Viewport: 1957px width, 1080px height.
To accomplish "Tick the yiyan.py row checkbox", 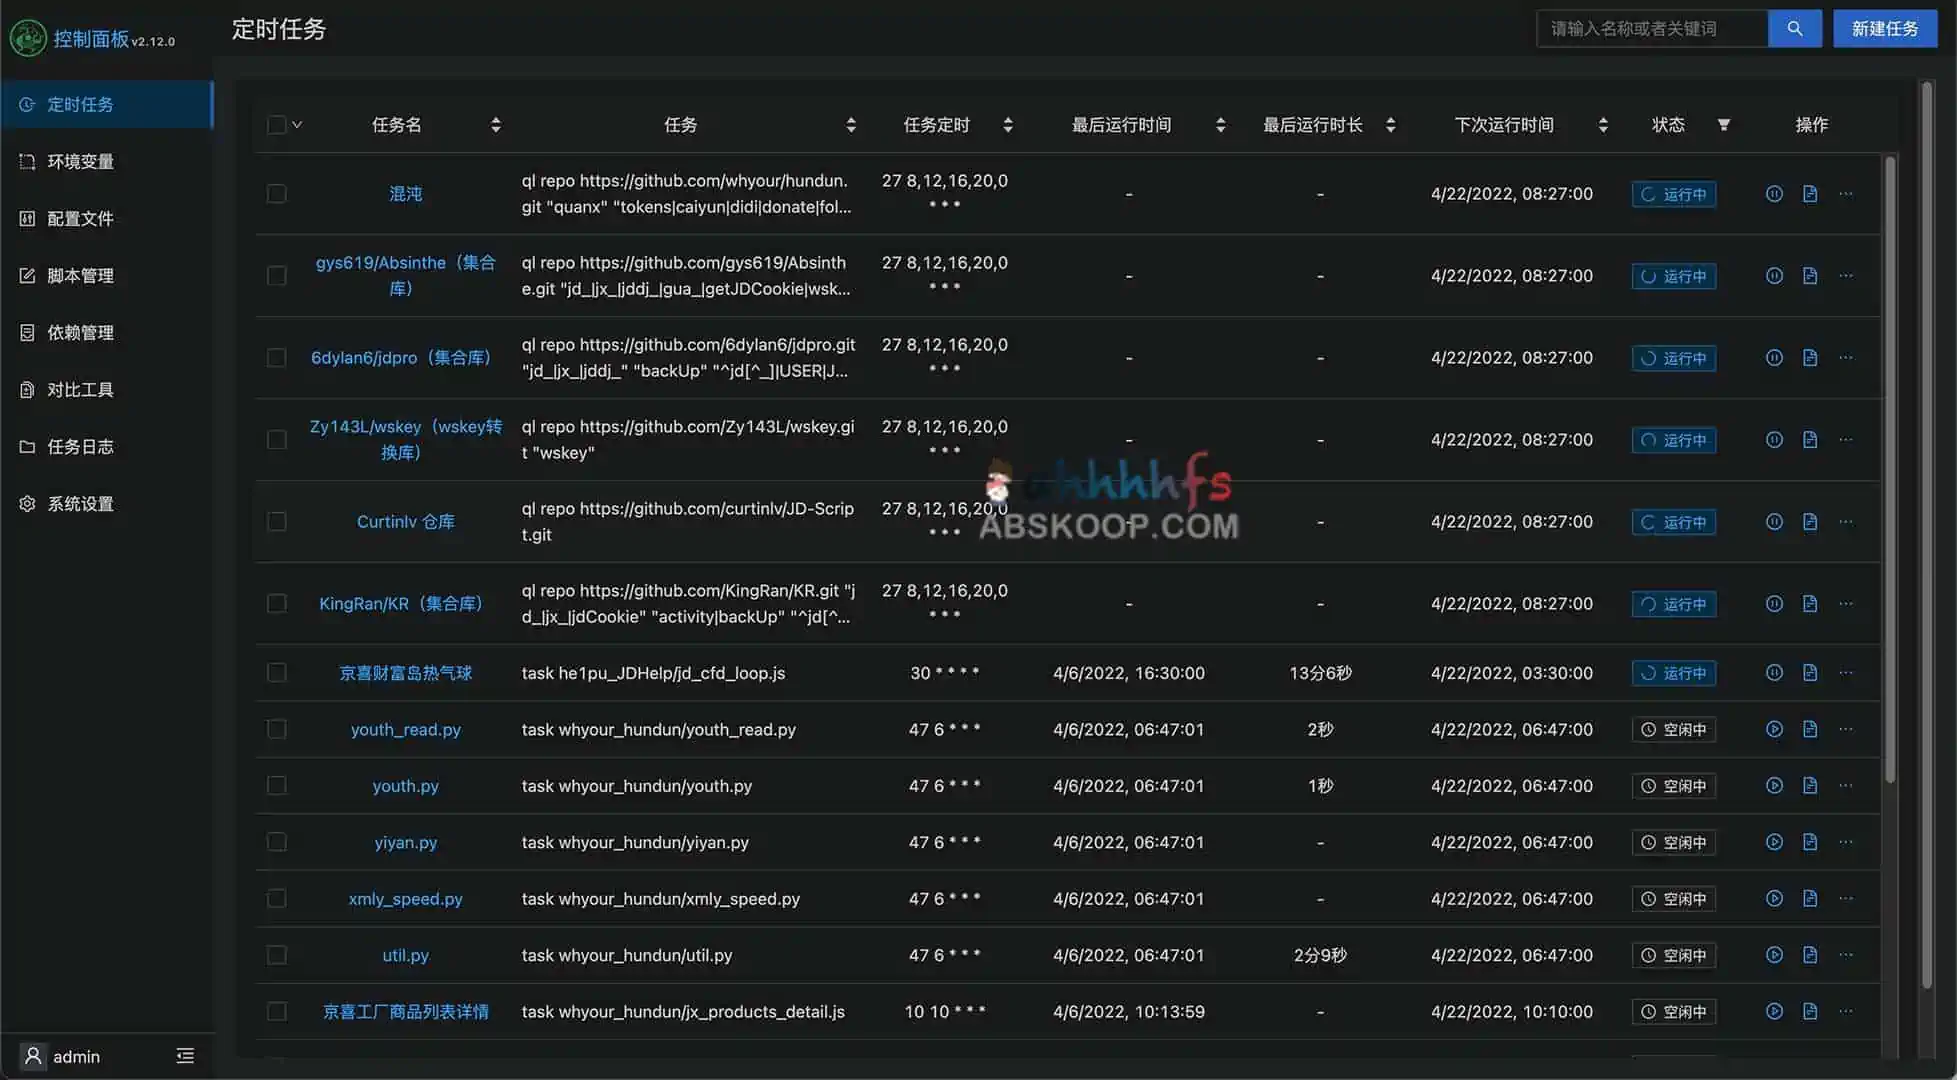I will tap(277, 842).
